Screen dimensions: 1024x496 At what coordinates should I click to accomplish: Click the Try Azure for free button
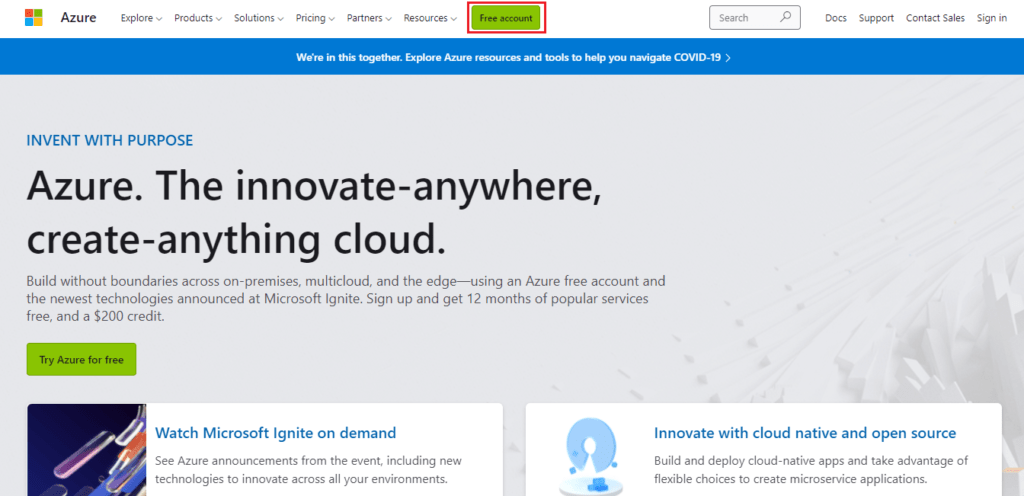point(81,360)
